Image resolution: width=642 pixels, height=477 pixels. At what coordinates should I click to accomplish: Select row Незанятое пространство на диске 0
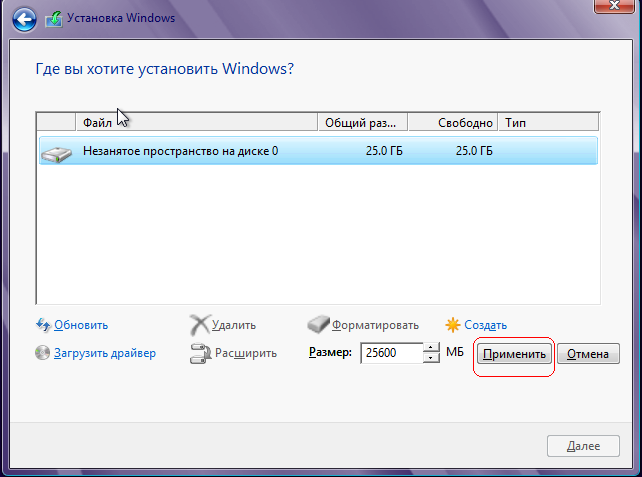pos(318,151)
